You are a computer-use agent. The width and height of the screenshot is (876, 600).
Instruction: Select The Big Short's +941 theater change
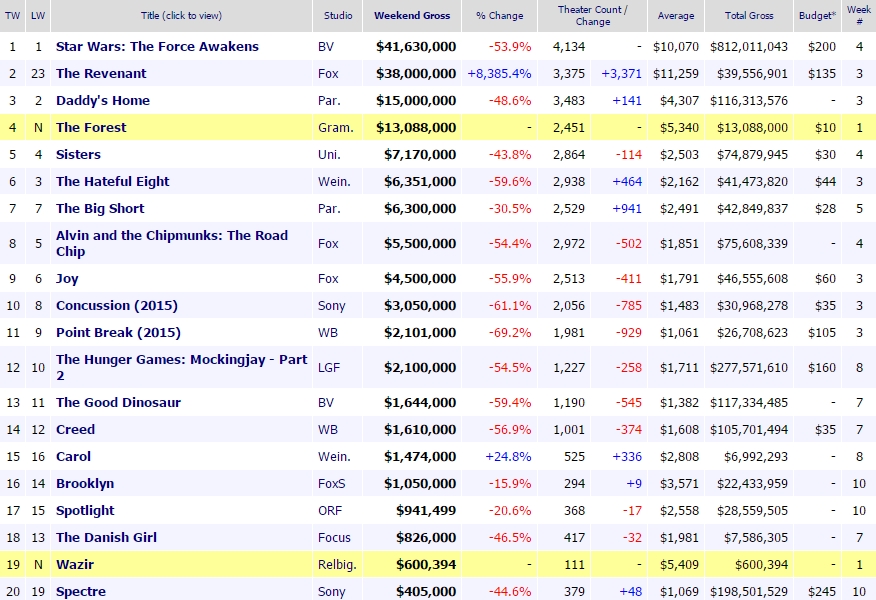click(627, 208)
